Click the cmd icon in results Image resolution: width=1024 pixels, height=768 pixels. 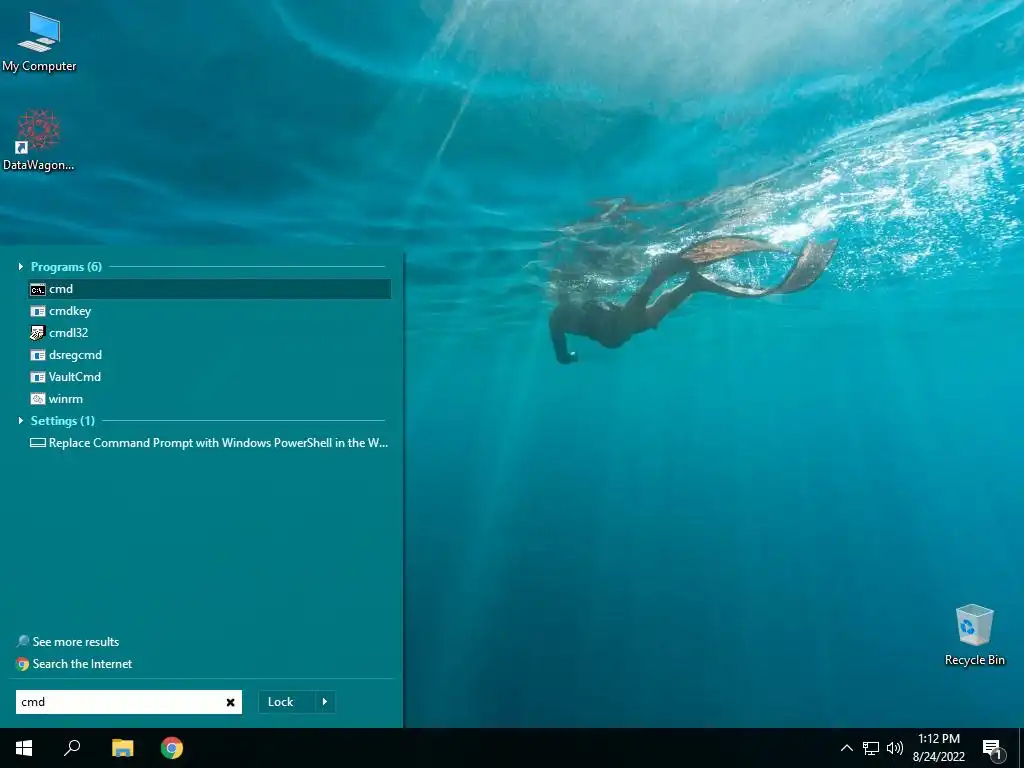coord(38,289)
